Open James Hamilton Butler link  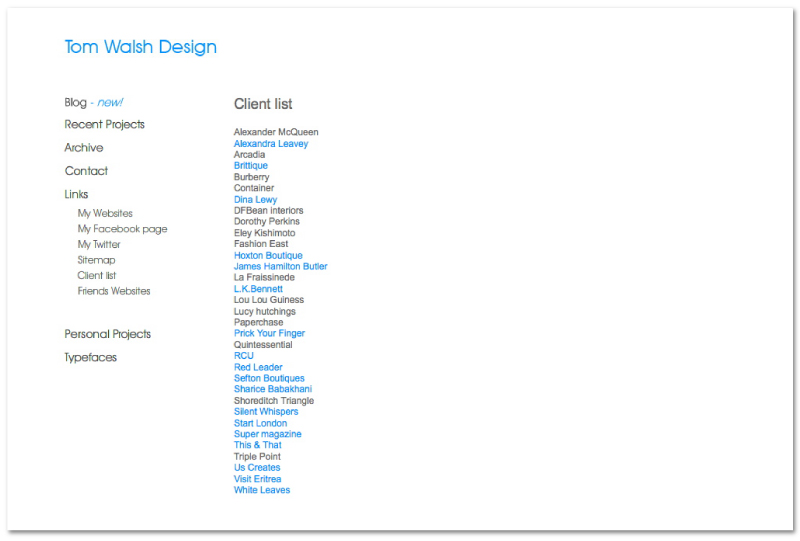pyautogui.click(x=280, y=267)
